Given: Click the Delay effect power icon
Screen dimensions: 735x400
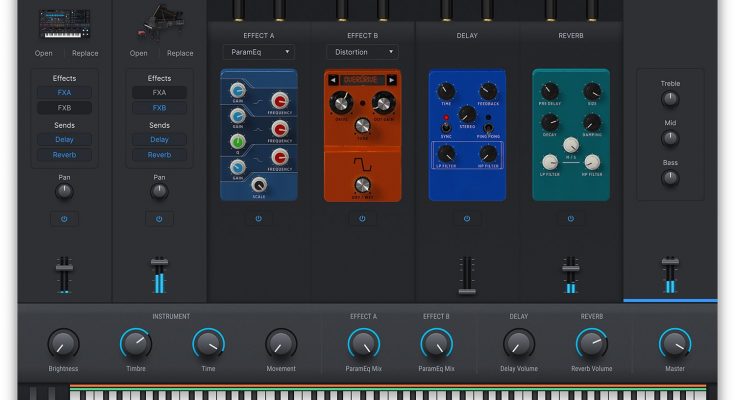Looking at the screenshot, I should click(x=466, y=217).
